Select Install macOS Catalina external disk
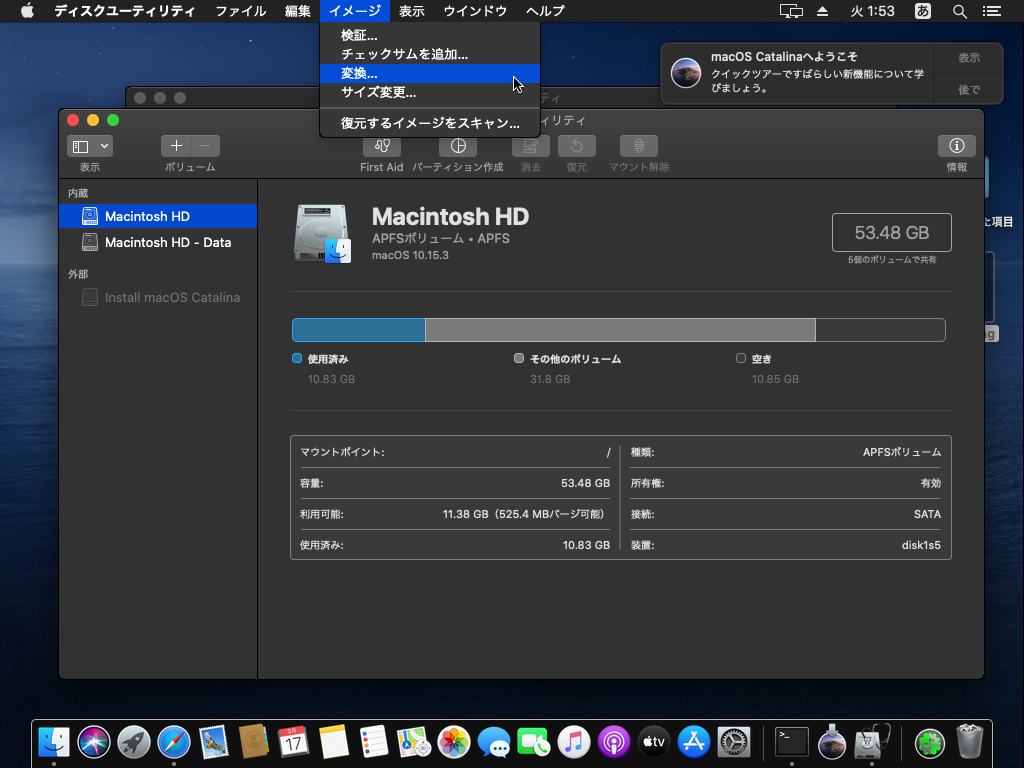The width and height of the screenshot is (1024, 768). [x=158, y=297]
